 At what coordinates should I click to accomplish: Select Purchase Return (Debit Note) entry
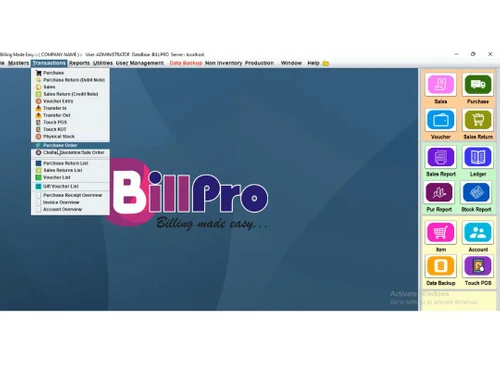tap(70, 80)
